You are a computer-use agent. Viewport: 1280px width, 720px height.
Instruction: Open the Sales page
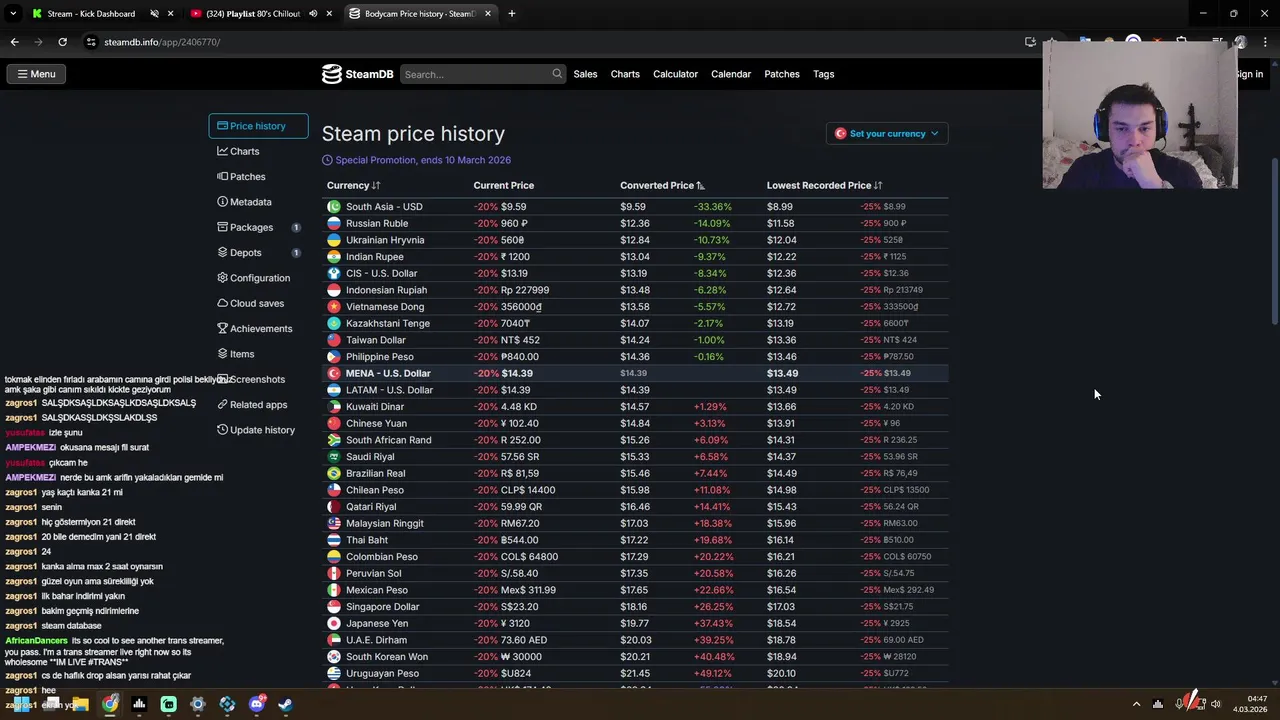click(585, 74)
